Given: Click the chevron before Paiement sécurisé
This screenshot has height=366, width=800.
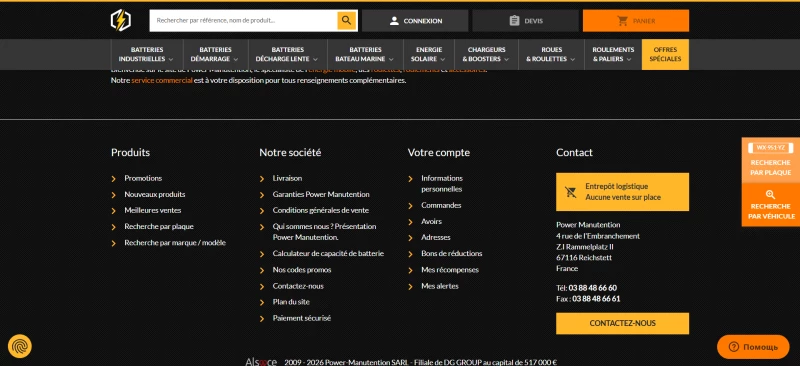Looking at the screenshot, I should 262,319.
